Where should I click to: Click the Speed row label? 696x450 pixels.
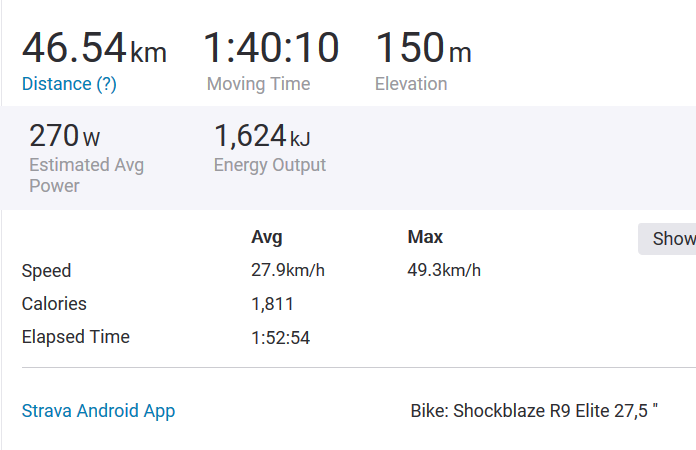click(x=47, y=271)
